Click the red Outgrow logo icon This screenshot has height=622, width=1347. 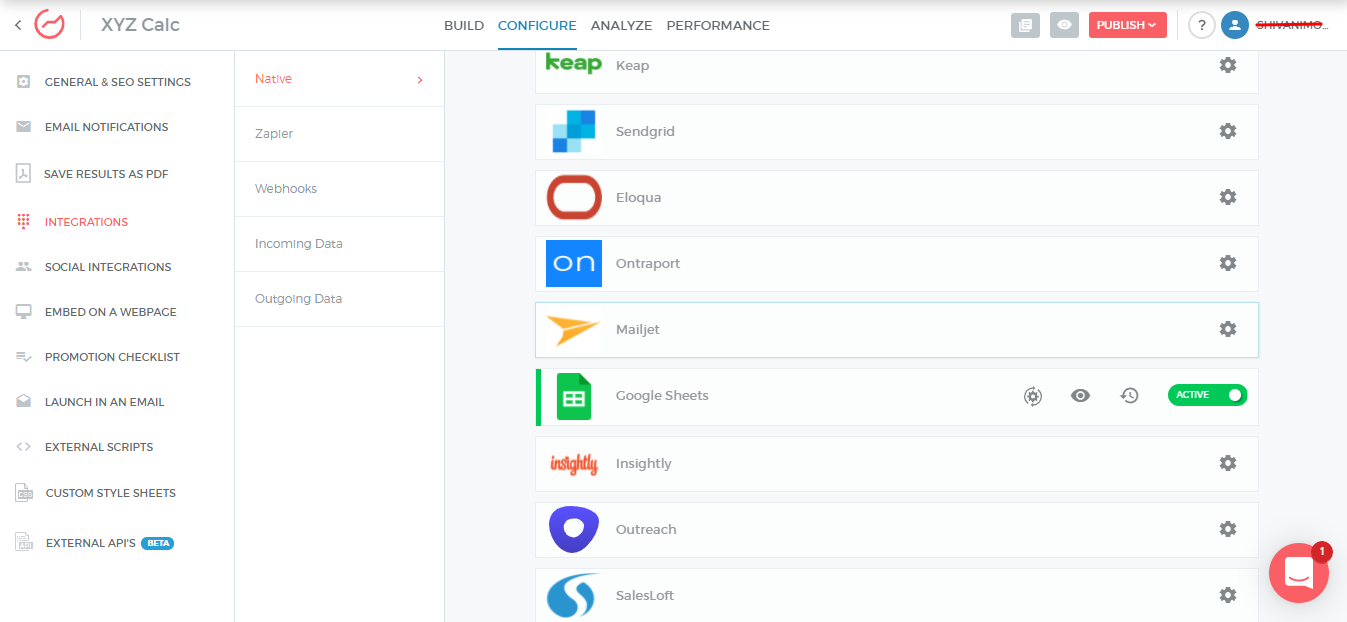pyautogui.click(x=49, y=25)
